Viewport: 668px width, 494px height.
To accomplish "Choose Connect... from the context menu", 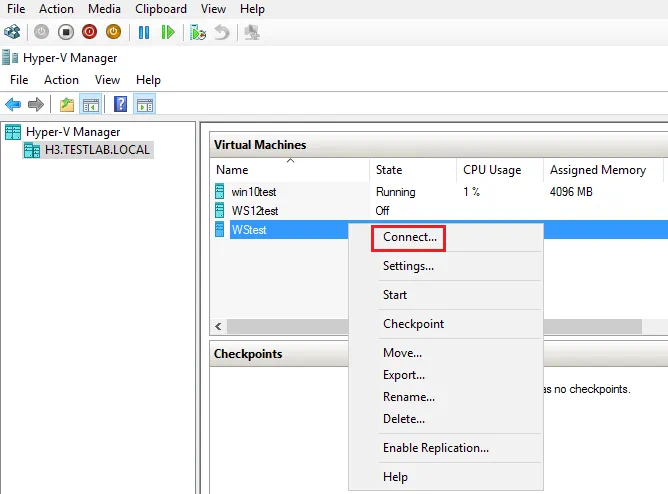I will [x=409, y=238].
